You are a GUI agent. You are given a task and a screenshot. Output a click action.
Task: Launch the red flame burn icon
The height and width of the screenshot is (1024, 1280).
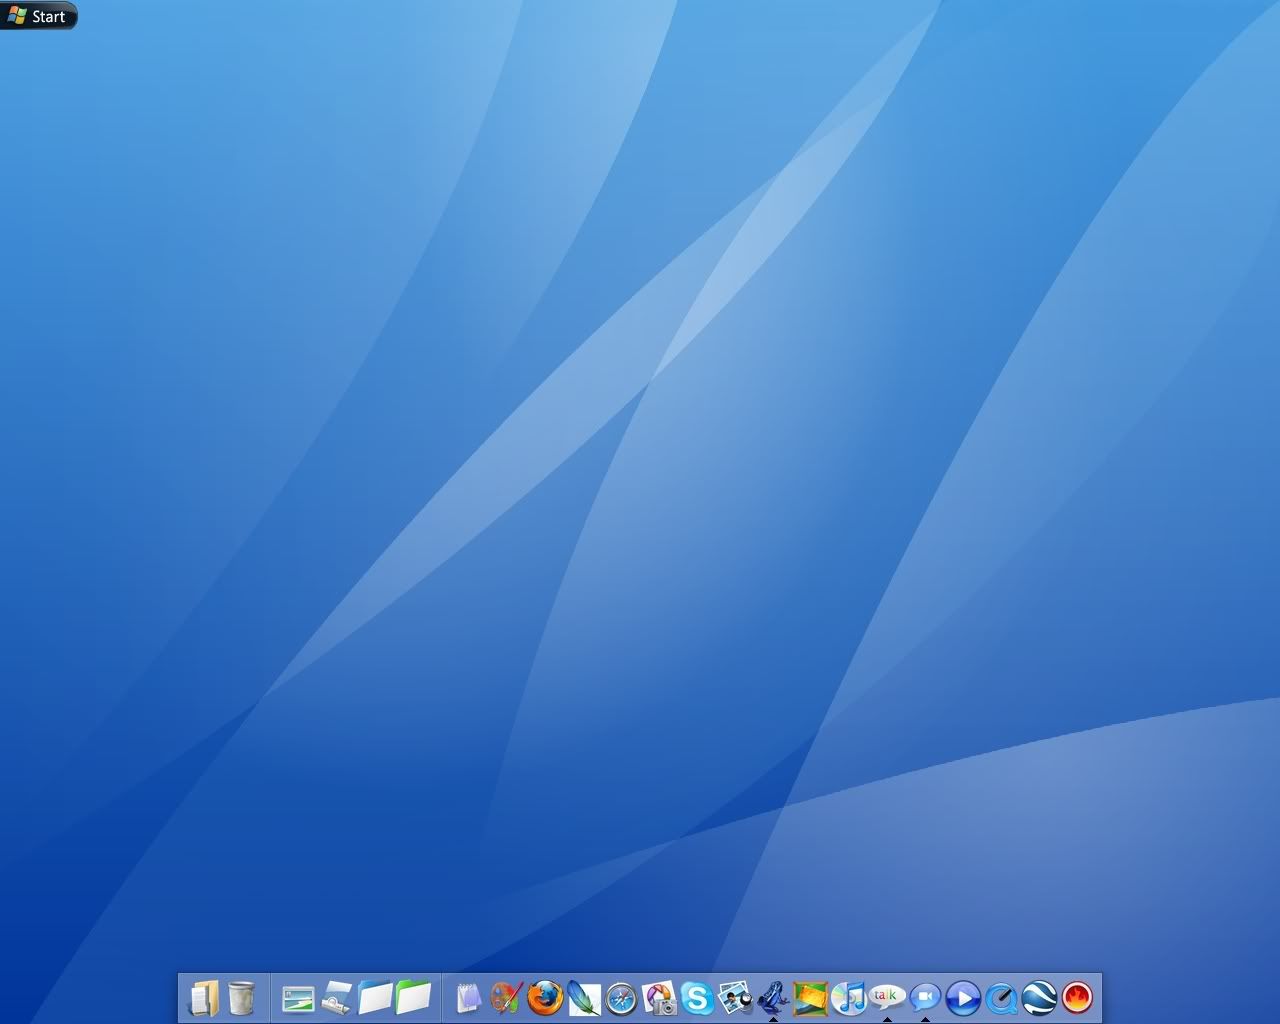point(1077,998)
